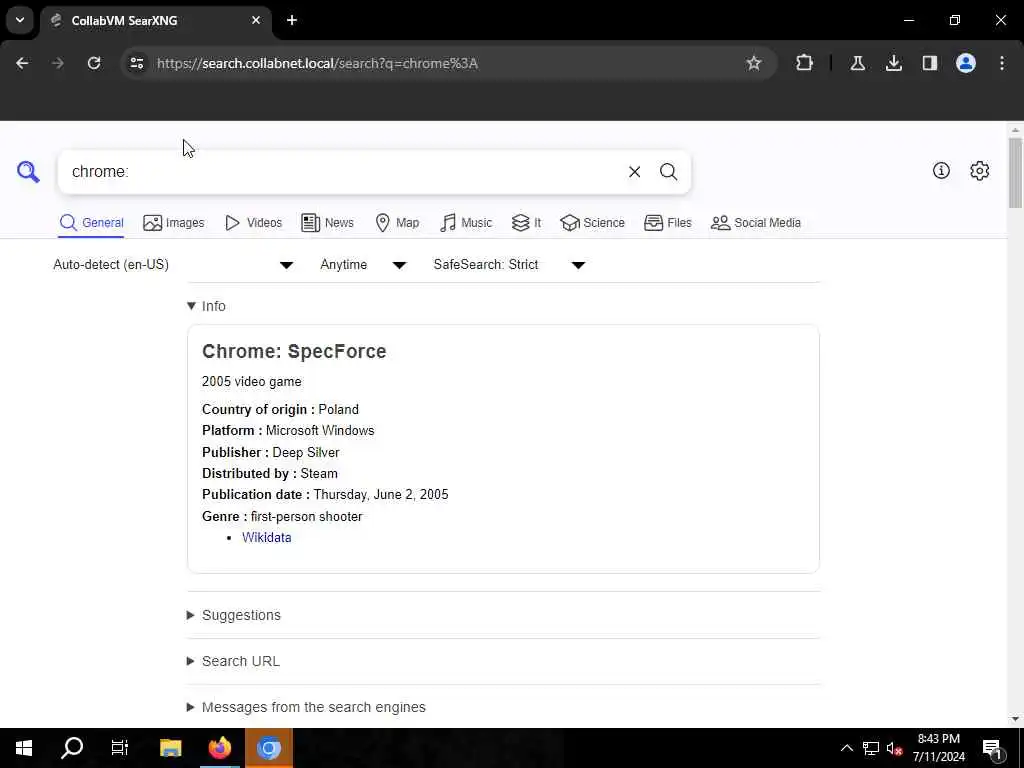The height and width of the screenshot is (768, 1024).
Task: Open the taskbar clock and date
Action: point(938,748)
